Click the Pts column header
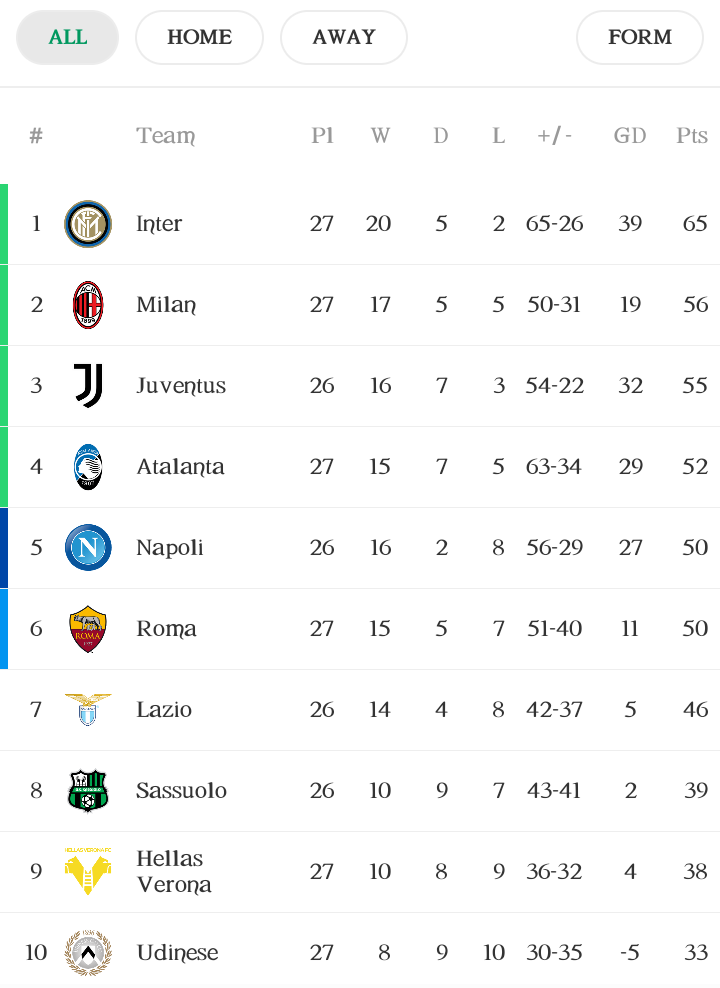The image size is (720, 988). [692, 136]
